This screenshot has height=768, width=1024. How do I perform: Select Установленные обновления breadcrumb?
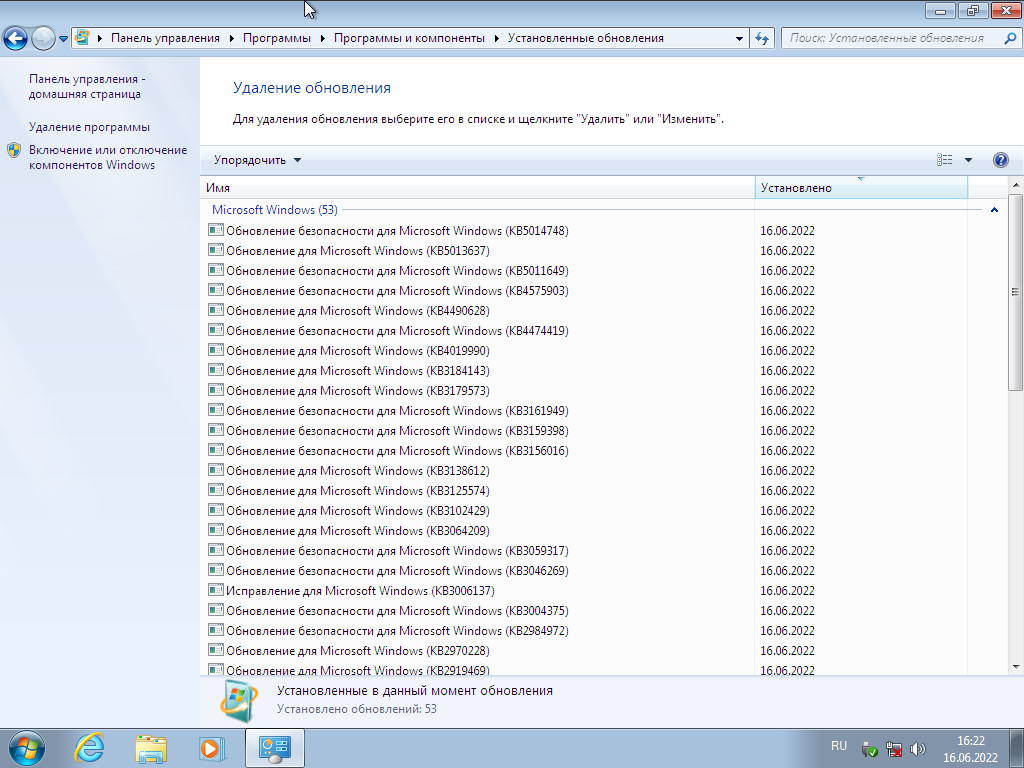click(586, 38)
